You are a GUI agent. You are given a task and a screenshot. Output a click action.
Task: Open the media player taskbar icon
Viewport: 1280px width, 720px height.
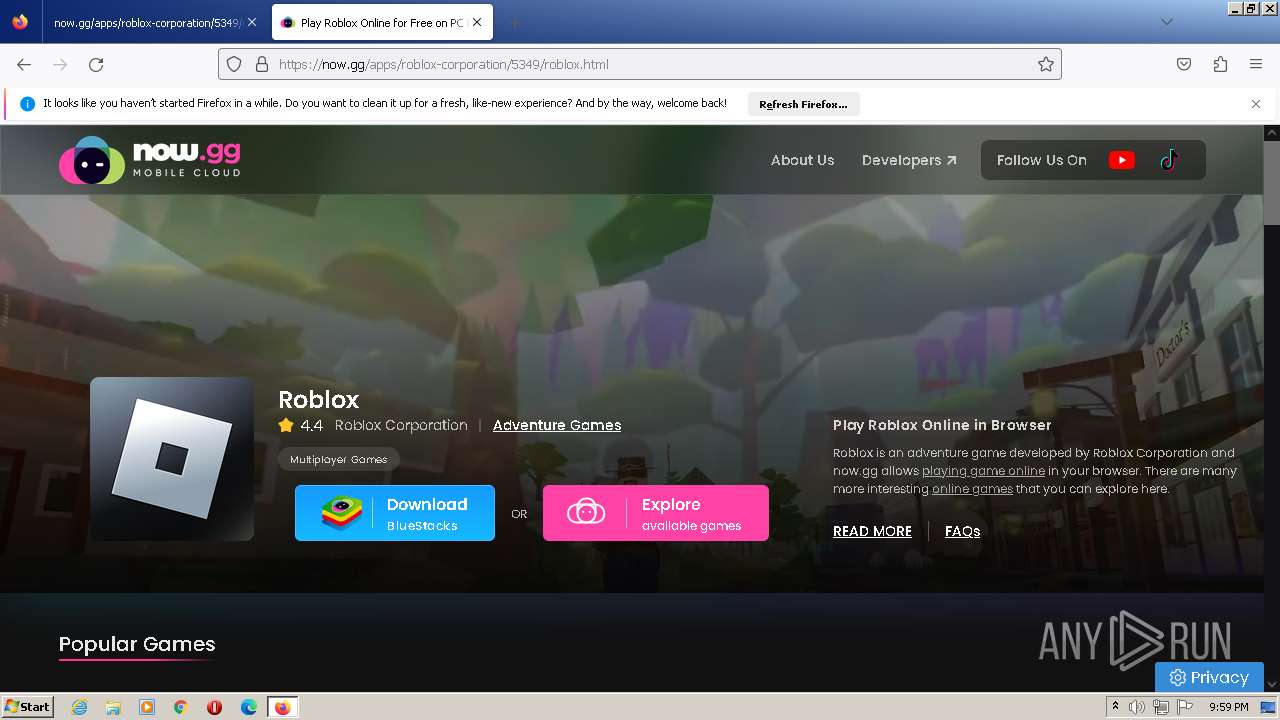147,707
